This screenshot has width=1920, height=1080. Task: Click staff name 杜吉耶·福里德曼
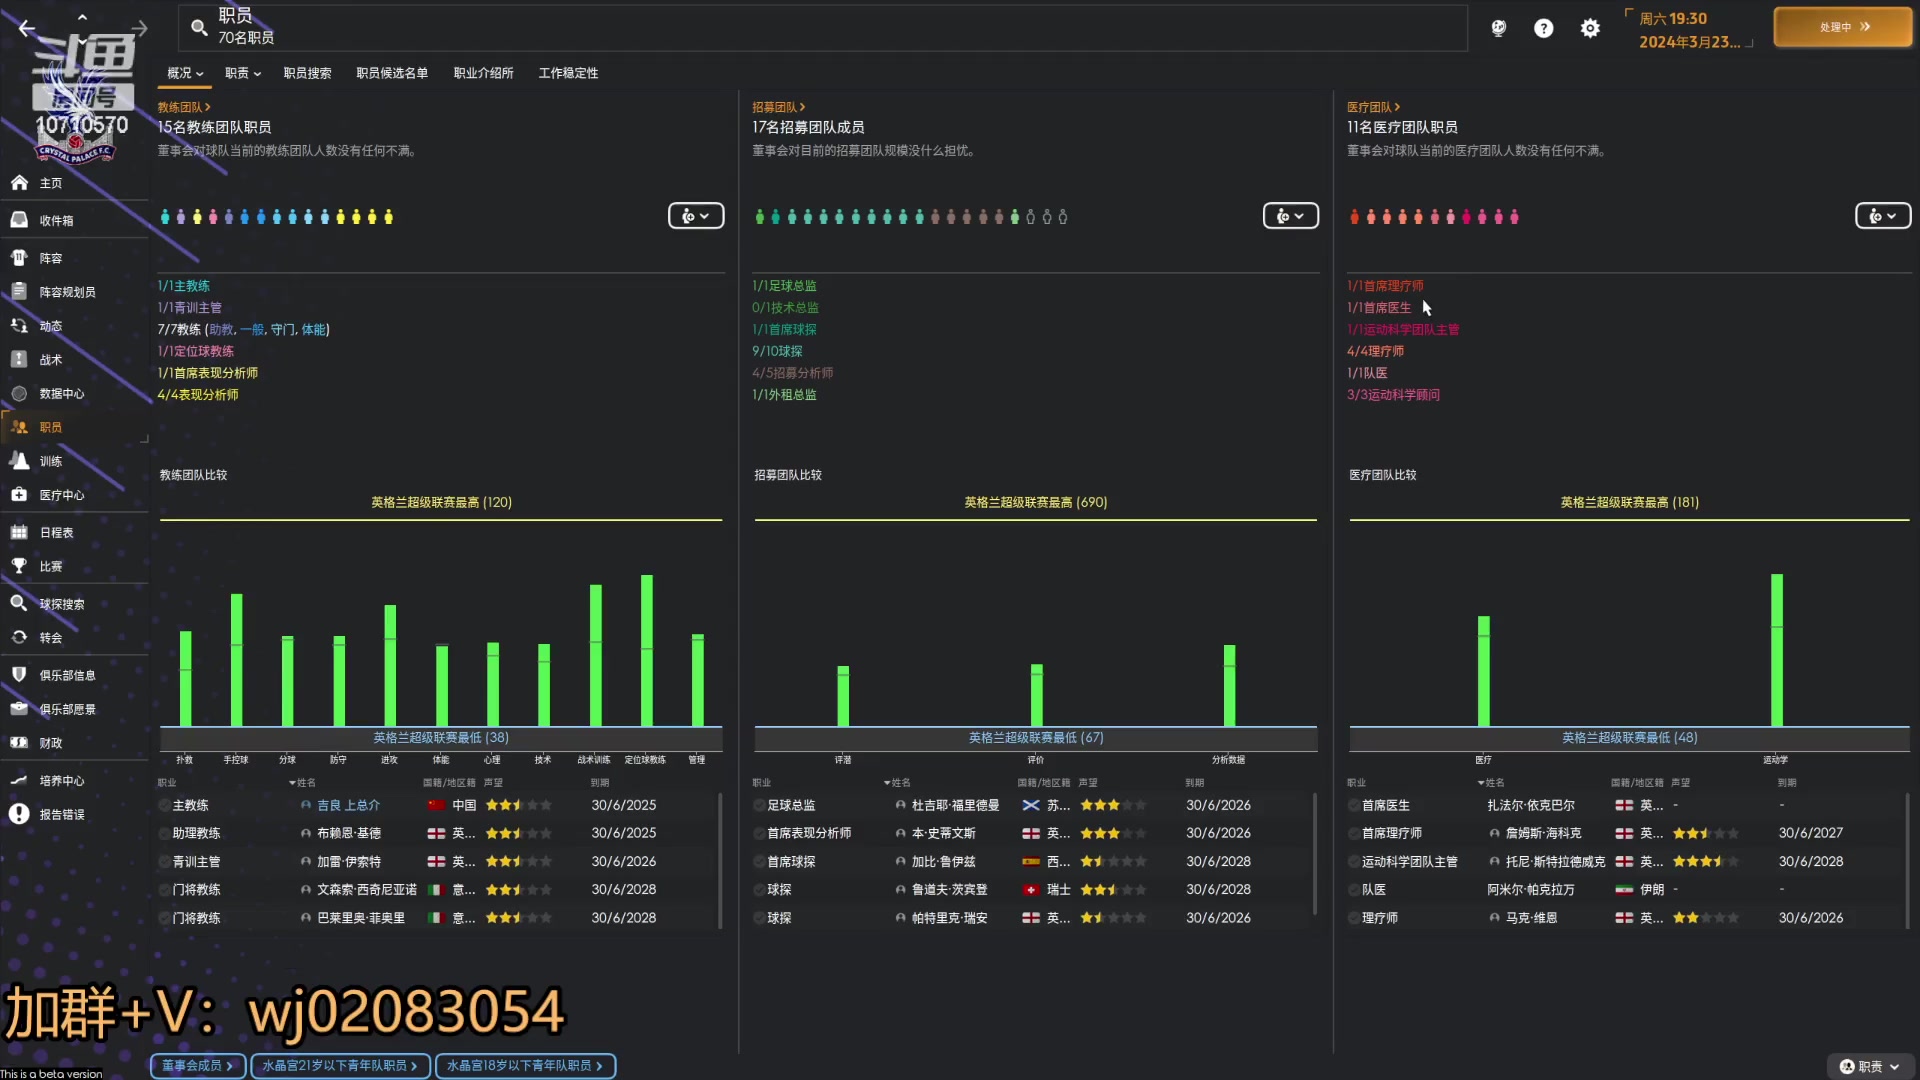tap(955, 805)
